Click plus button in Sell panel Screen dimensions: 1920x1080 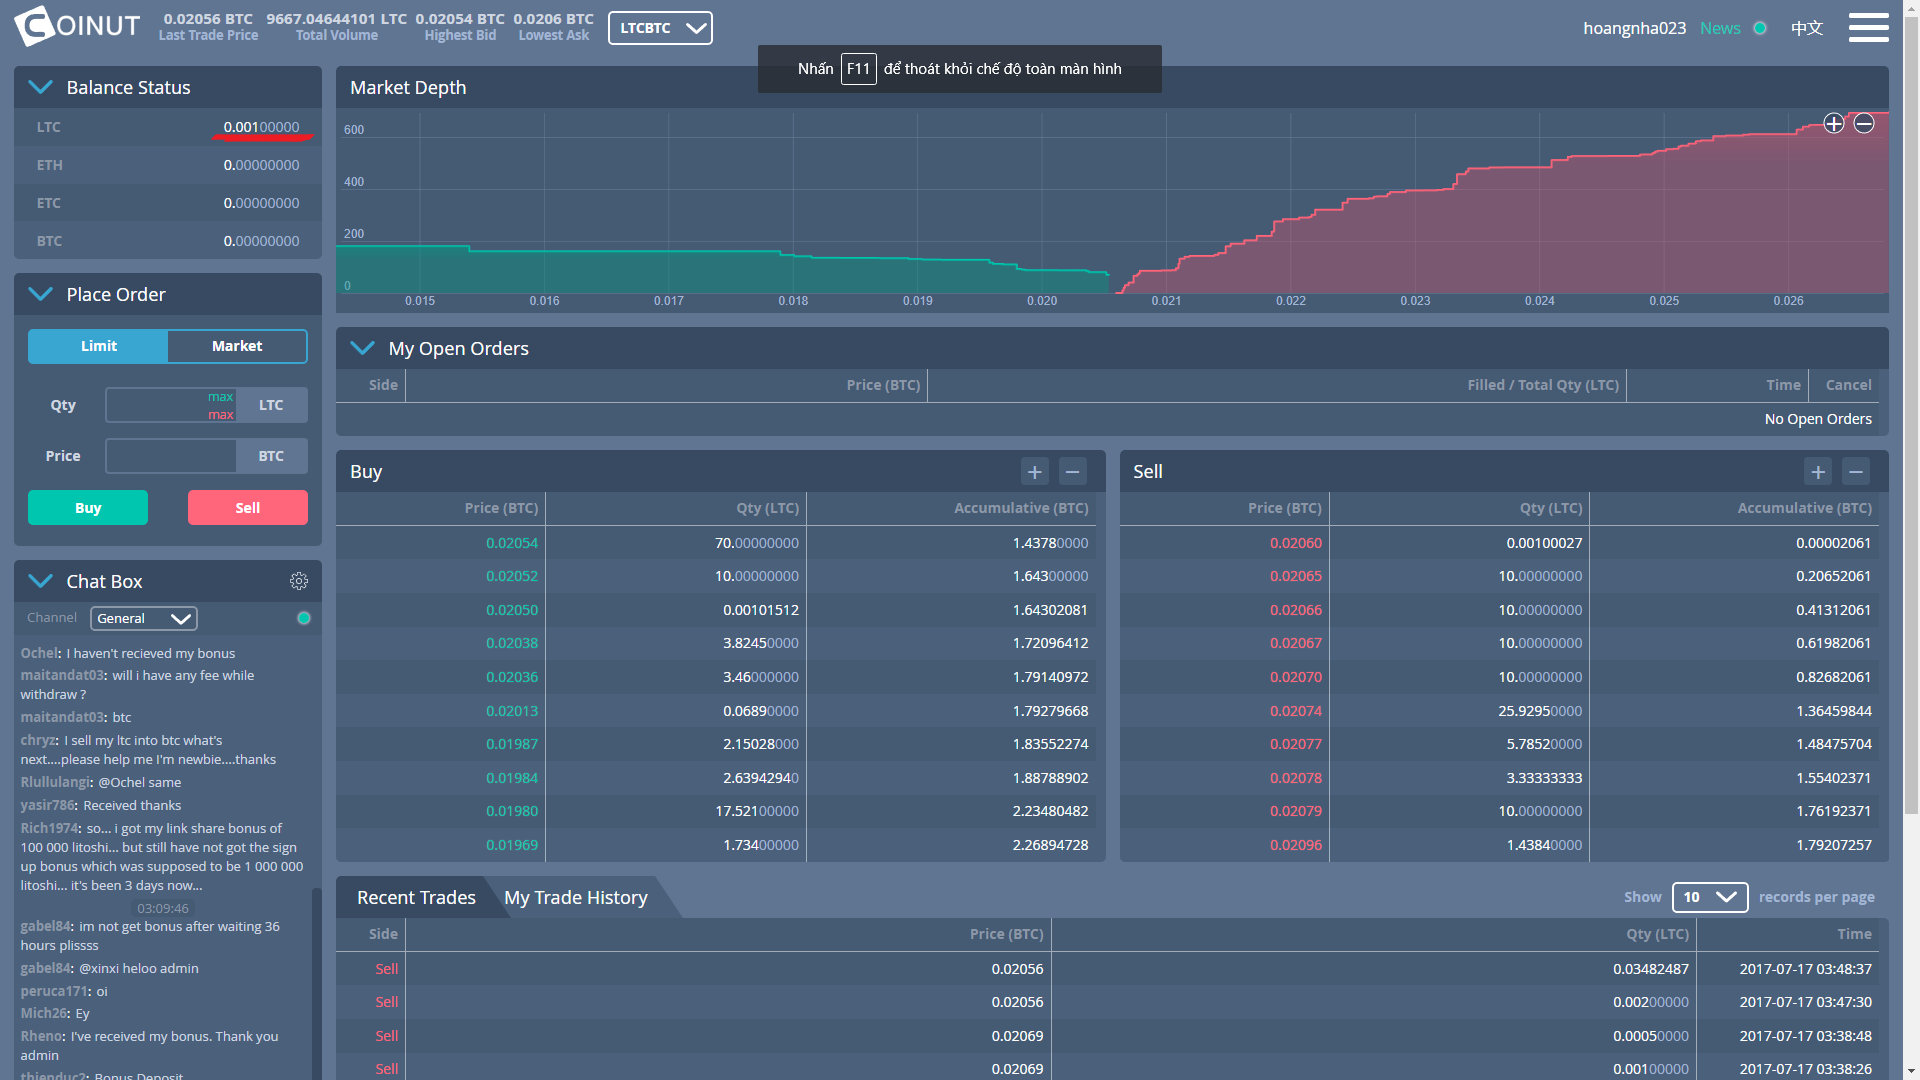coord(1818,471)
